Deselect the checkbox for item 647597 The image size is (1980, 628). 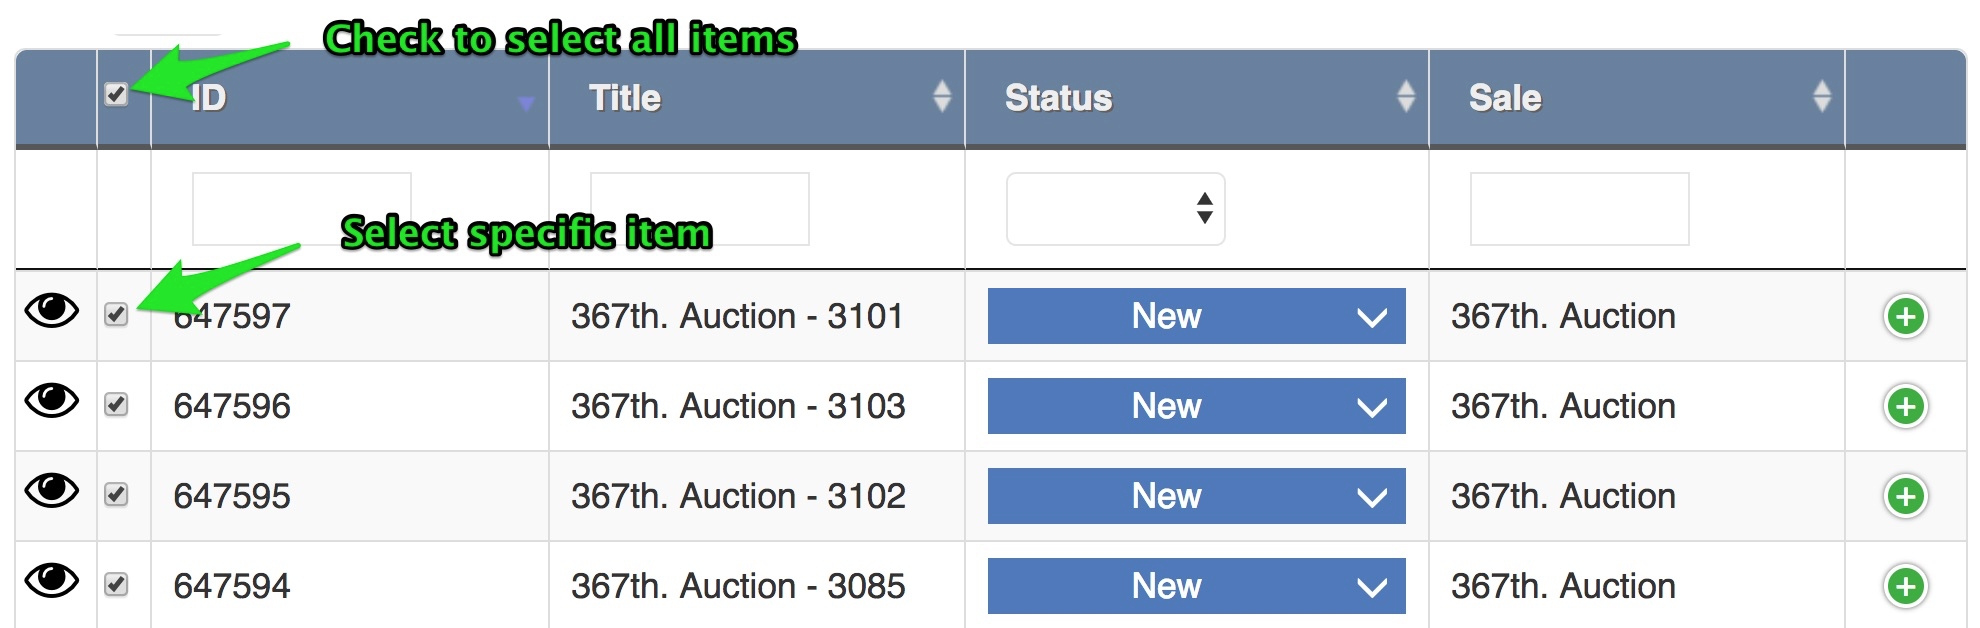coord(116,315)
